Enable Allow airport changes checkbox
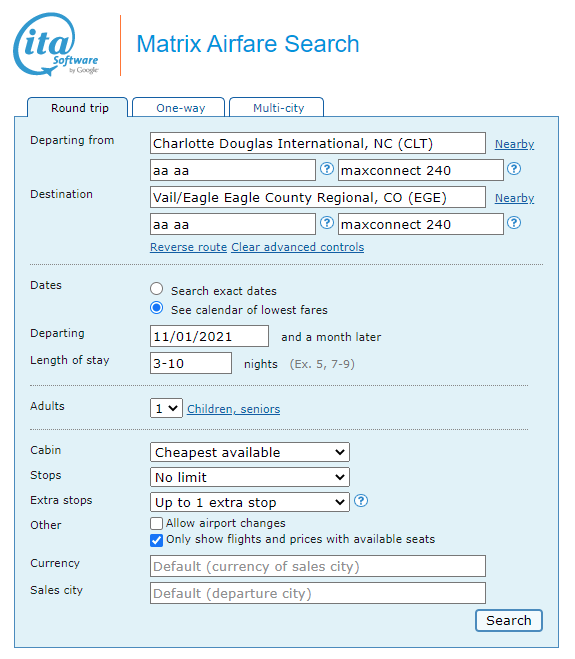 tap(156, 523)
